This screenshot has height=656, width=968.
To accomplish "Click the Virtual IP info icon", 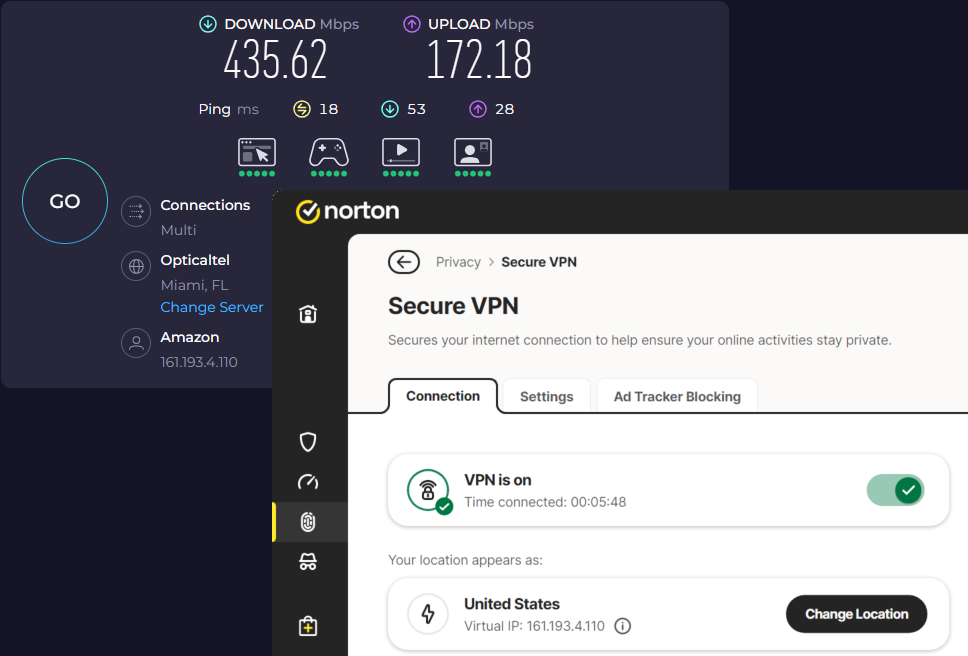I will (623, 626).
